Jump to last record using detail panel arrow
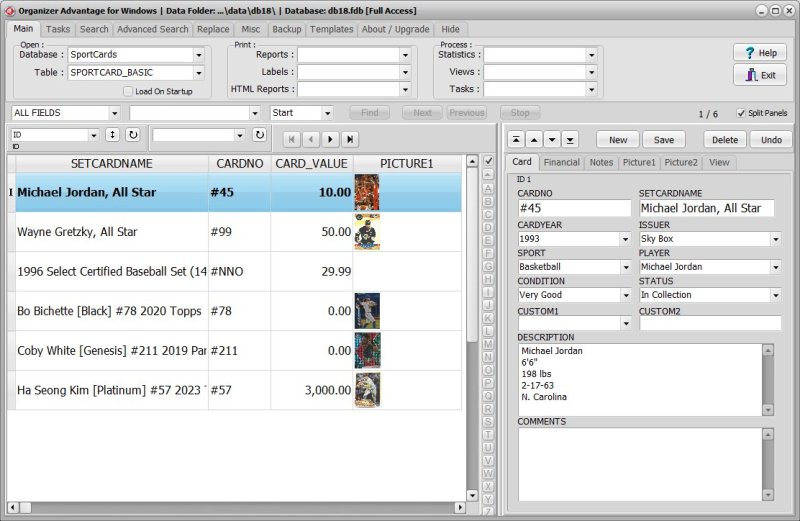 (569, 139)
